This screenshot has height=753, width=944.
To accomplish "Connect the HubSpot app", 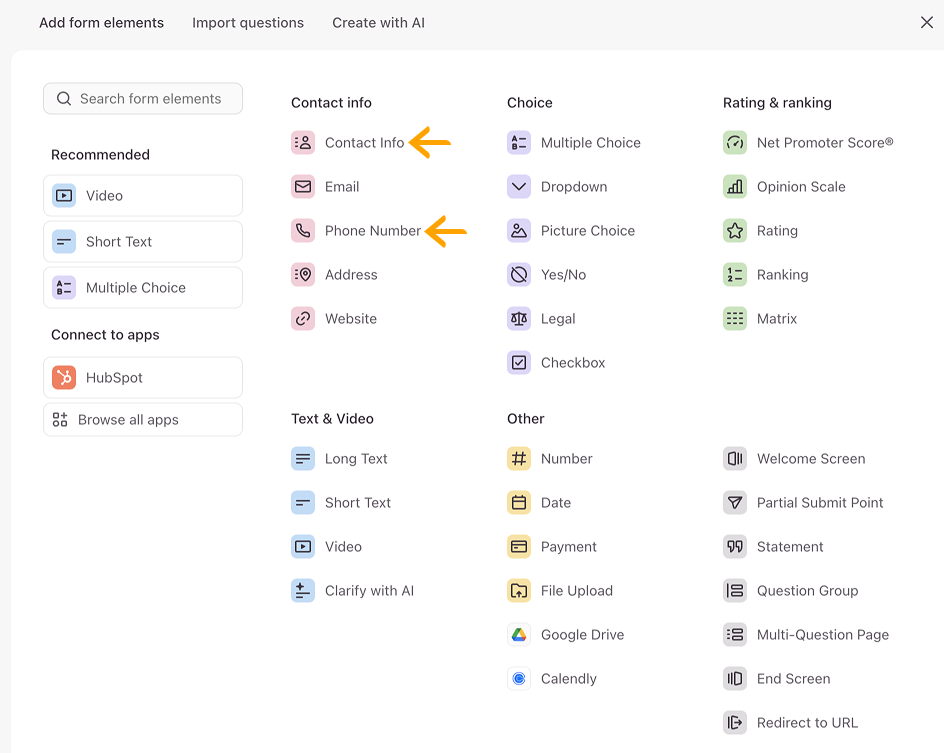I will 143,377.
